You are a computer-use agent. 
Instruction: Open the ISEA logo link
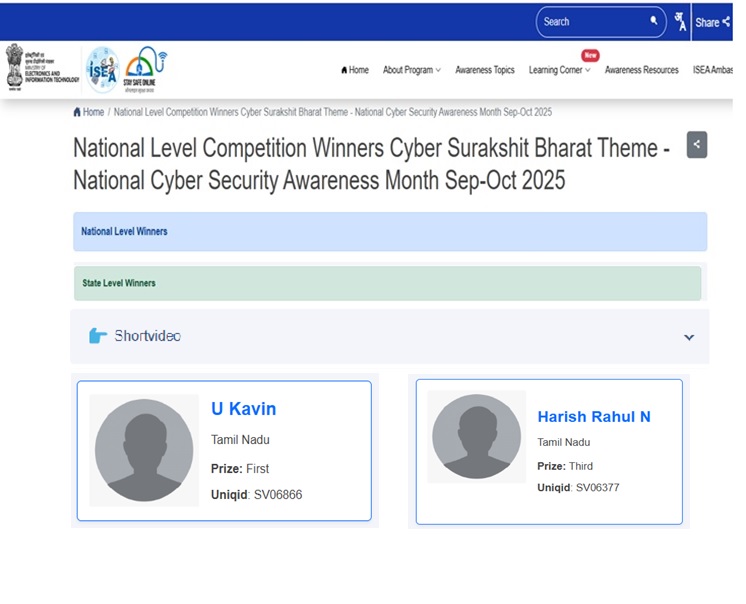click(x=101, y=69)
